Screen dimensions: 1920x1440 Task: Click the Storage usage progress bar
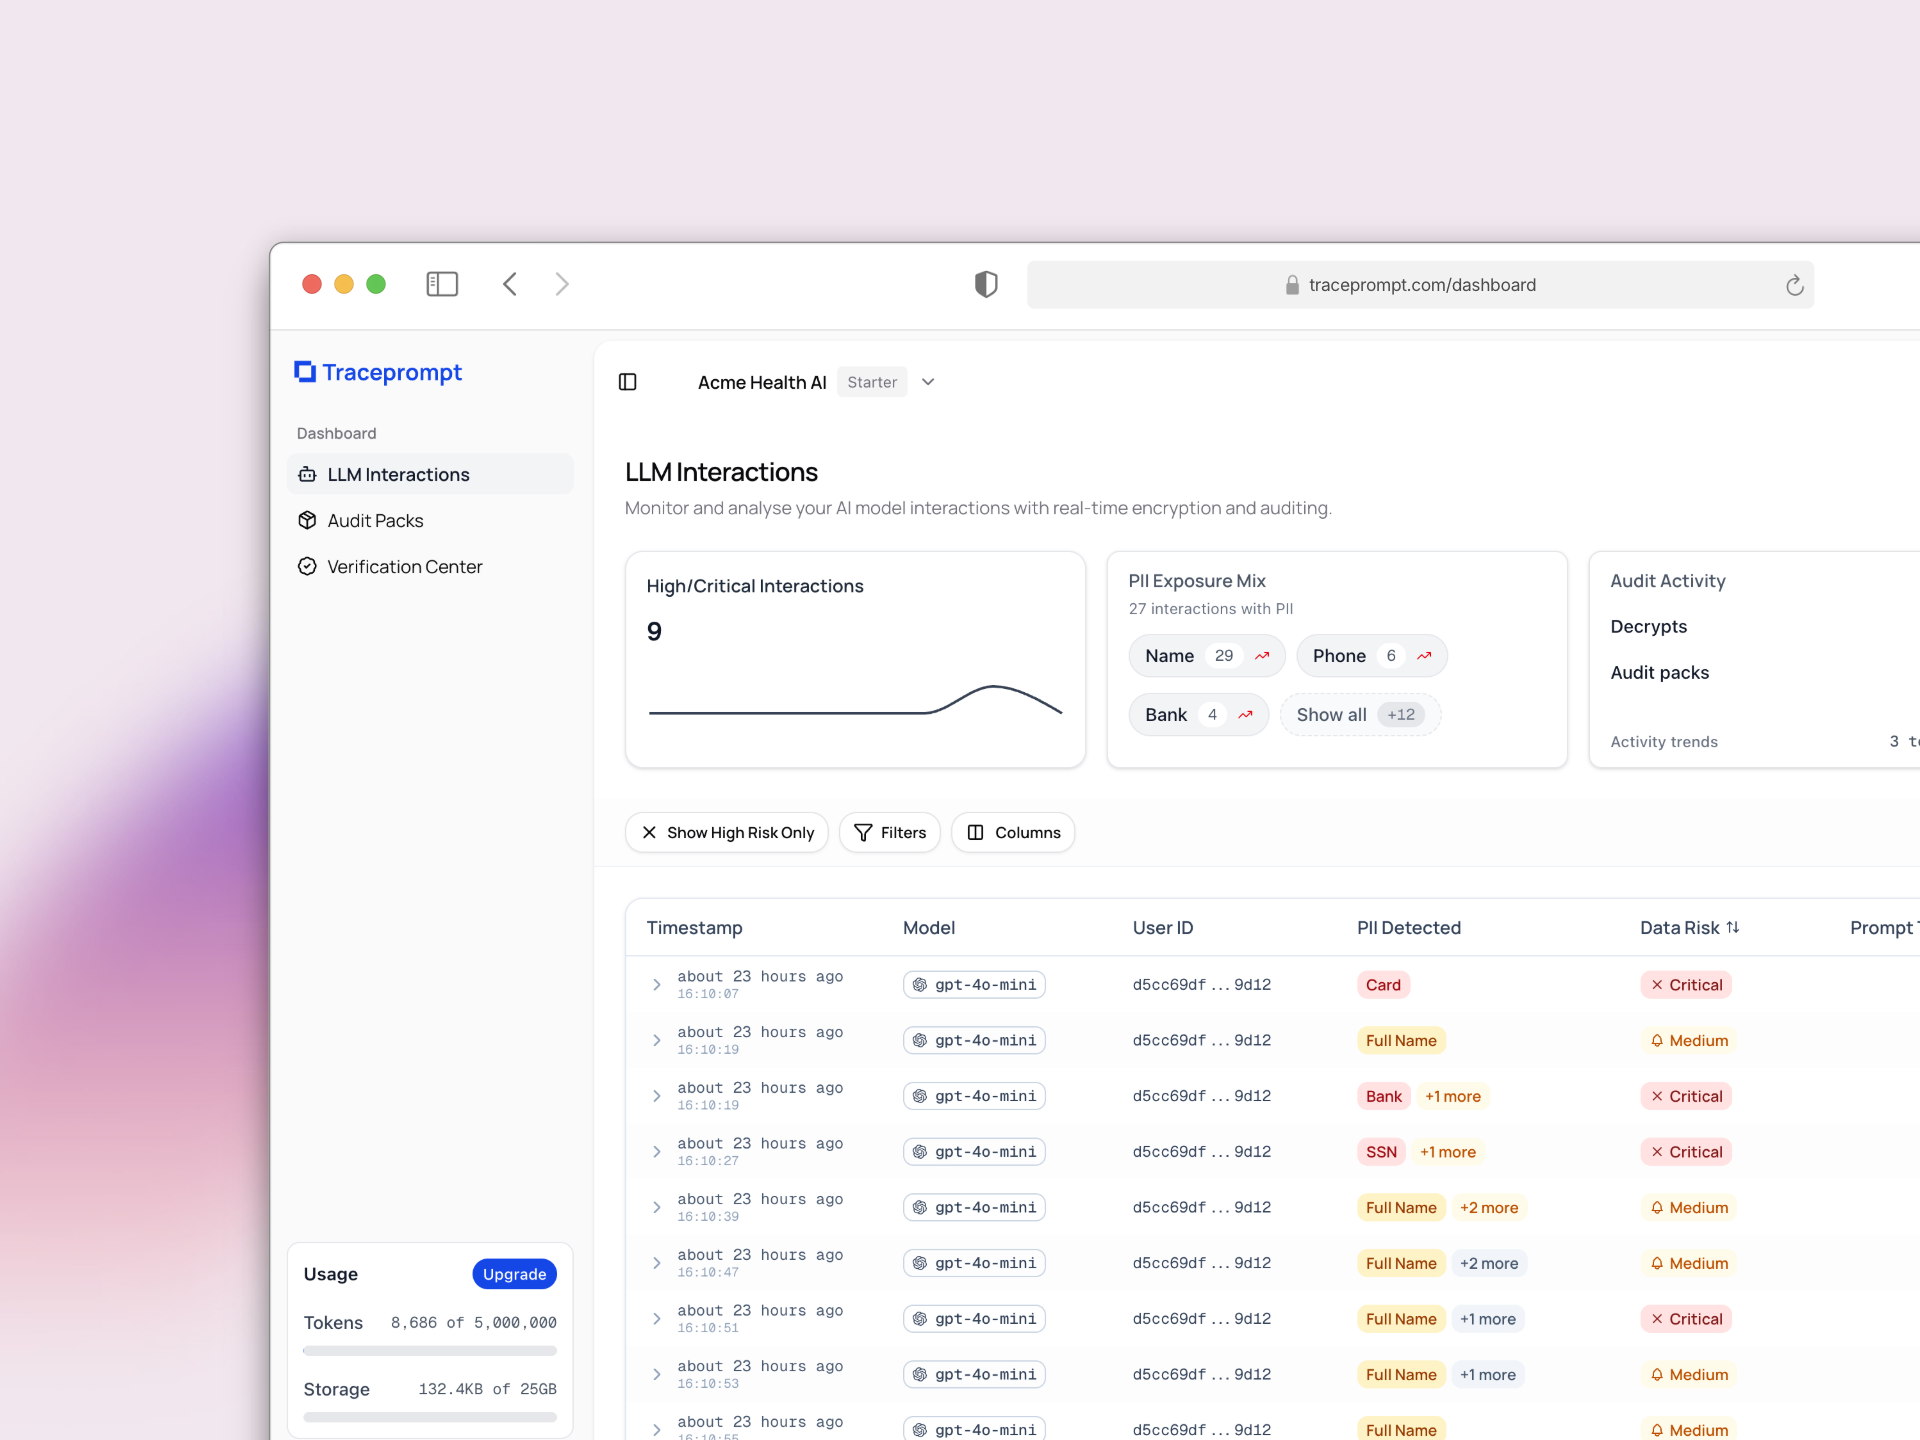point(430,1417)
